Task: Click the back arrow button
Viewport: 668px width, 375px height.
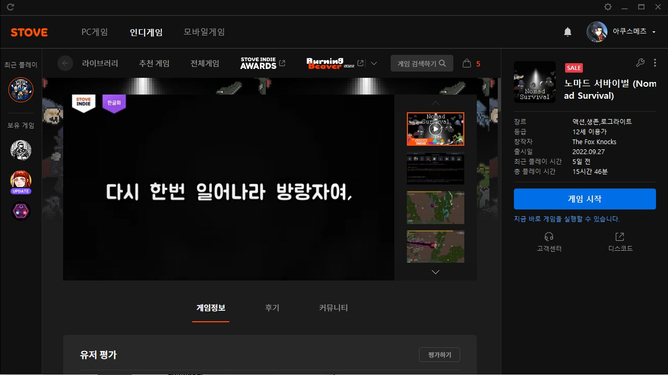Action: click(65, 63)
